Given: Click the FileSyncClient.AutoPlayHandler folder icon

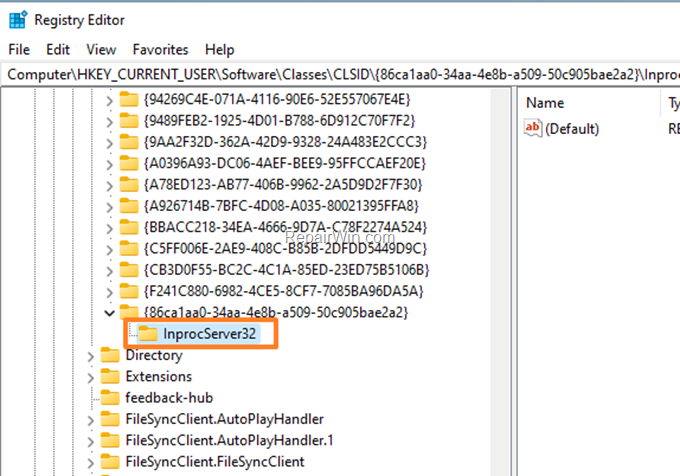Looking at the screenshot, I should (x=110, y=419).
